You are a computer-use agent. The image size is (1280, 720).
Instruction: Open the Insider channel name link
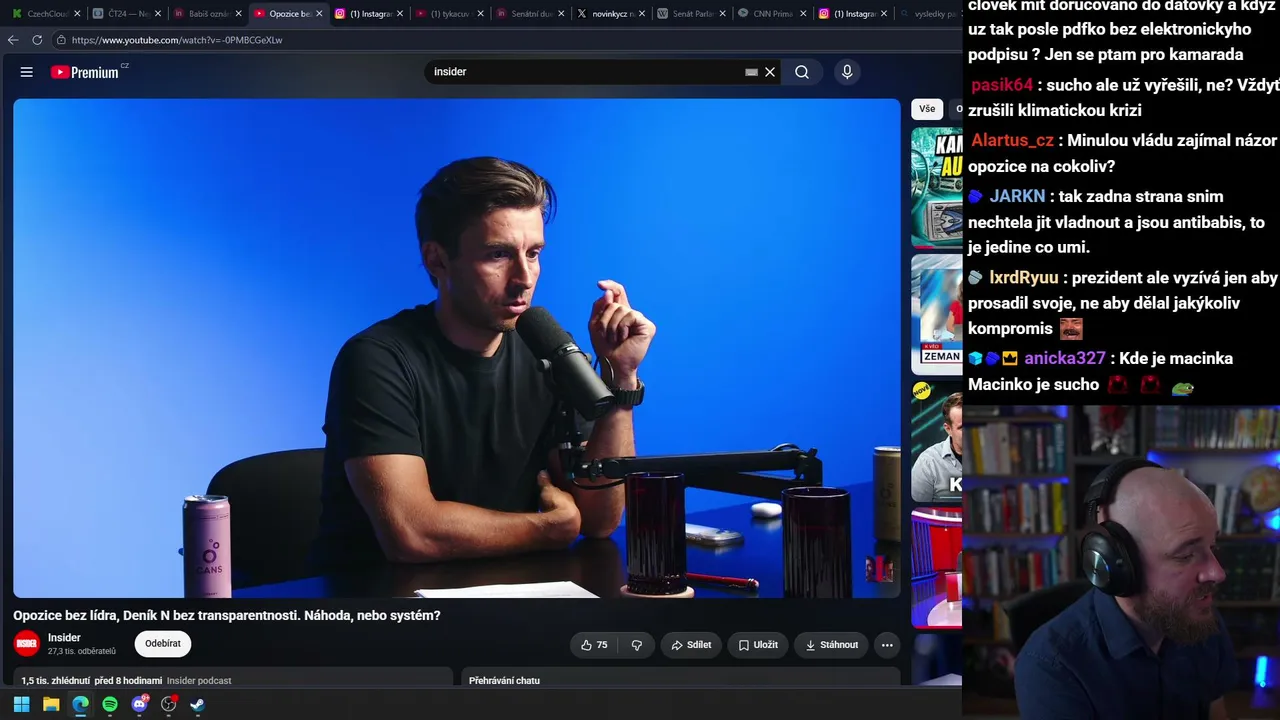(64, 638)
